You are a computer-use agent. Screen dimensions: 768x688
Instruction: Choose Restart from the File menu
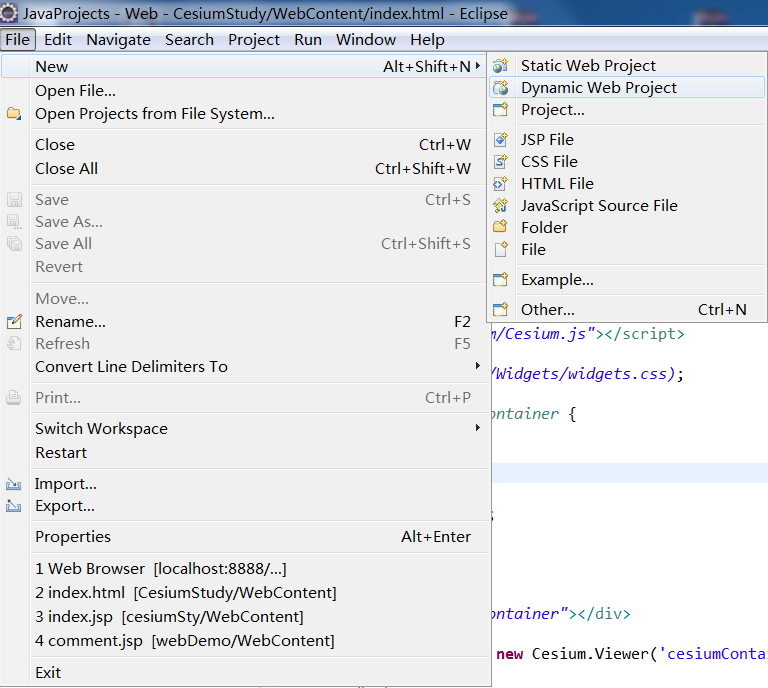pyautogui.click(x=246, y=452)
